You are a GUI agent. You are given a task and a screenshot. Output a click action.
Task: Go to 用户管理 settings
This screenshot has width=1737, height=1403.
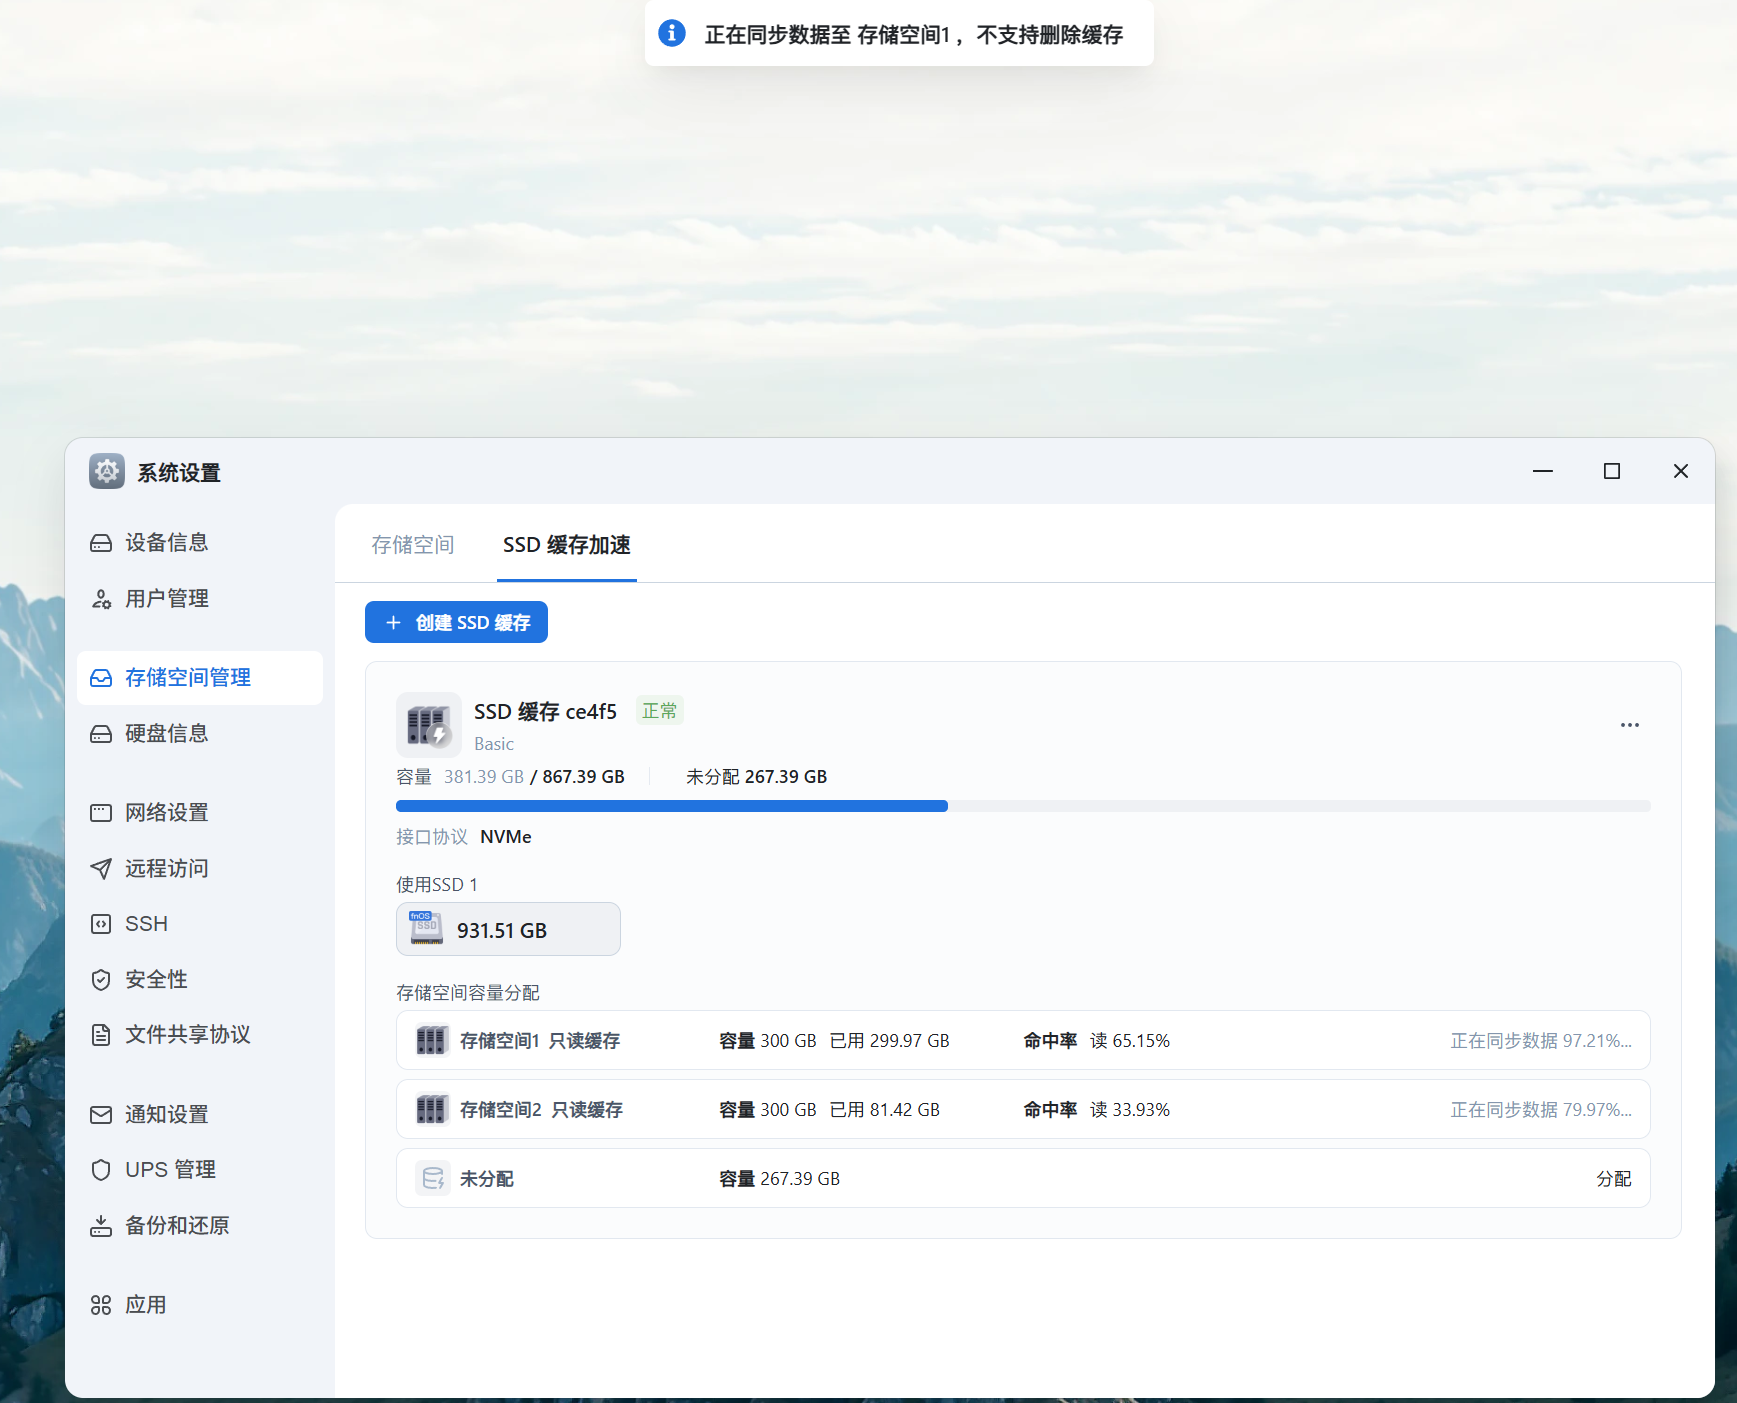200,599
